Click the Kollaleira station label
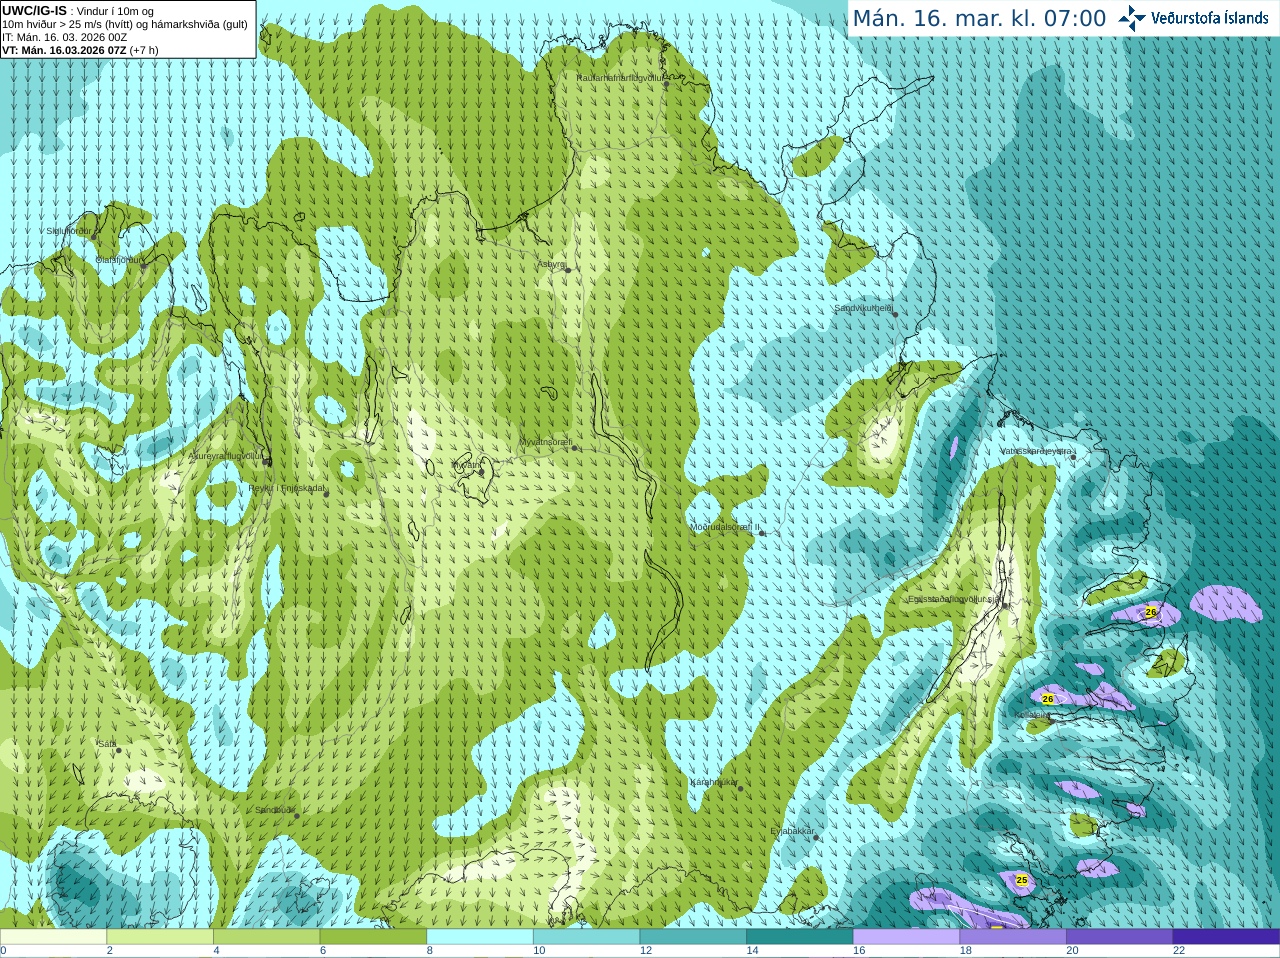Screen dimensions: 1280x958 1033,715
